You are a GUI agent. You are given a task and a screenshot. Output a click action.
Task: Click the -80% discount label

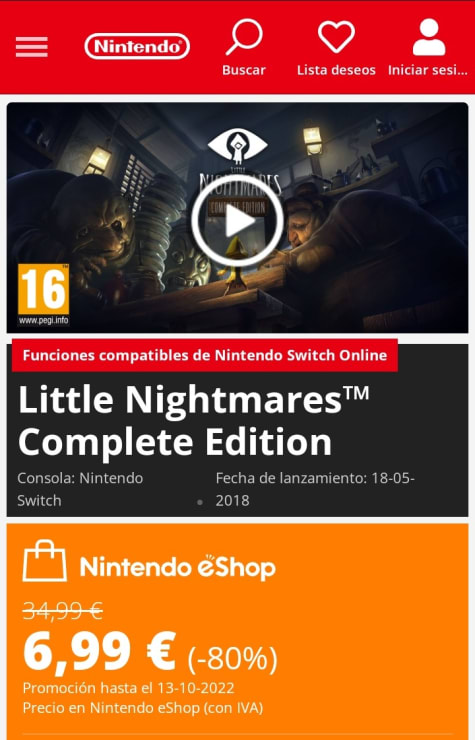(232, 658)
